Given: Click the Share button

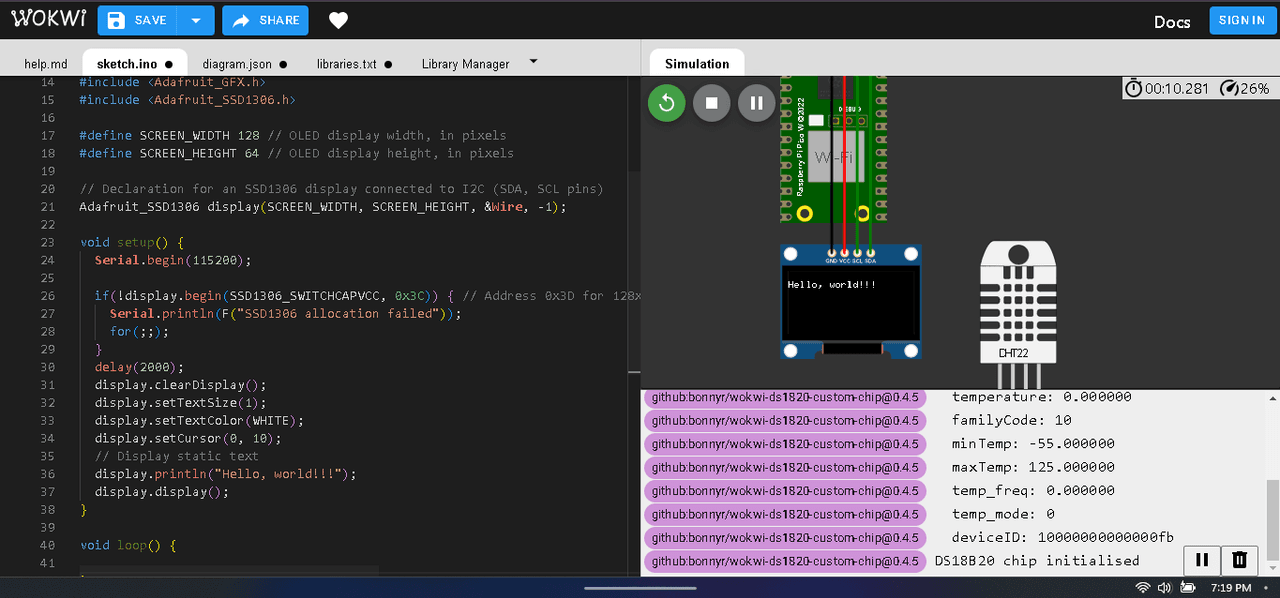Looking at the screenshot, I should pyautogui.click(x=265, y=21).
